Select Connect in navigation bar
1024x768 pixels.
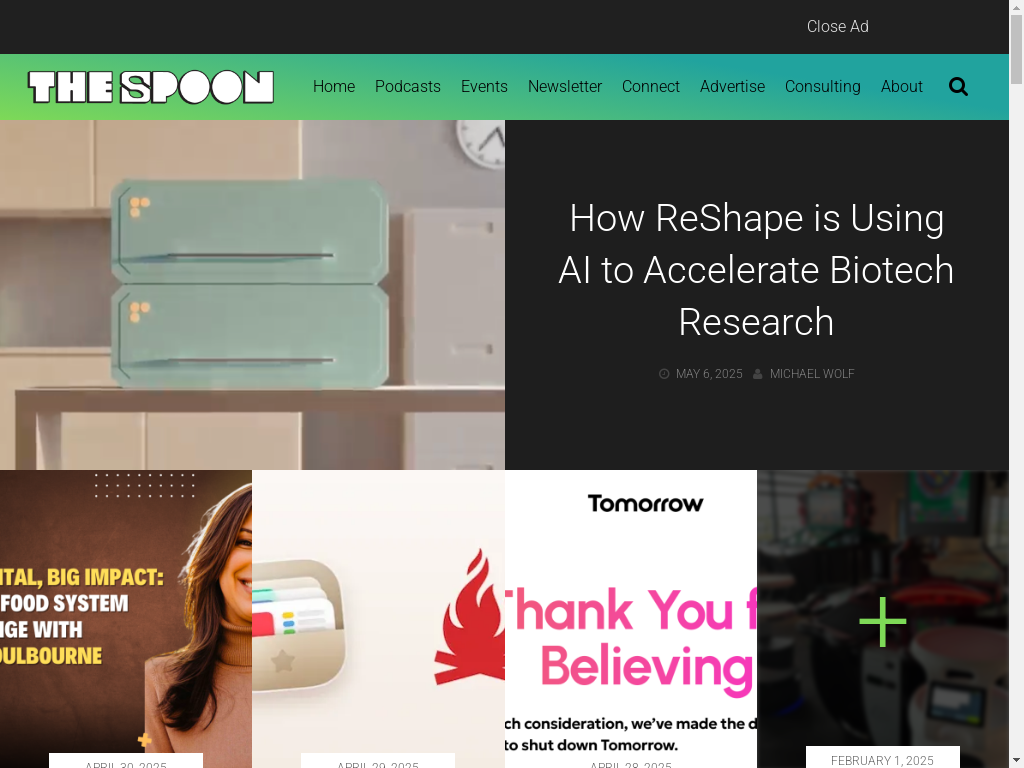click(650, 86)
